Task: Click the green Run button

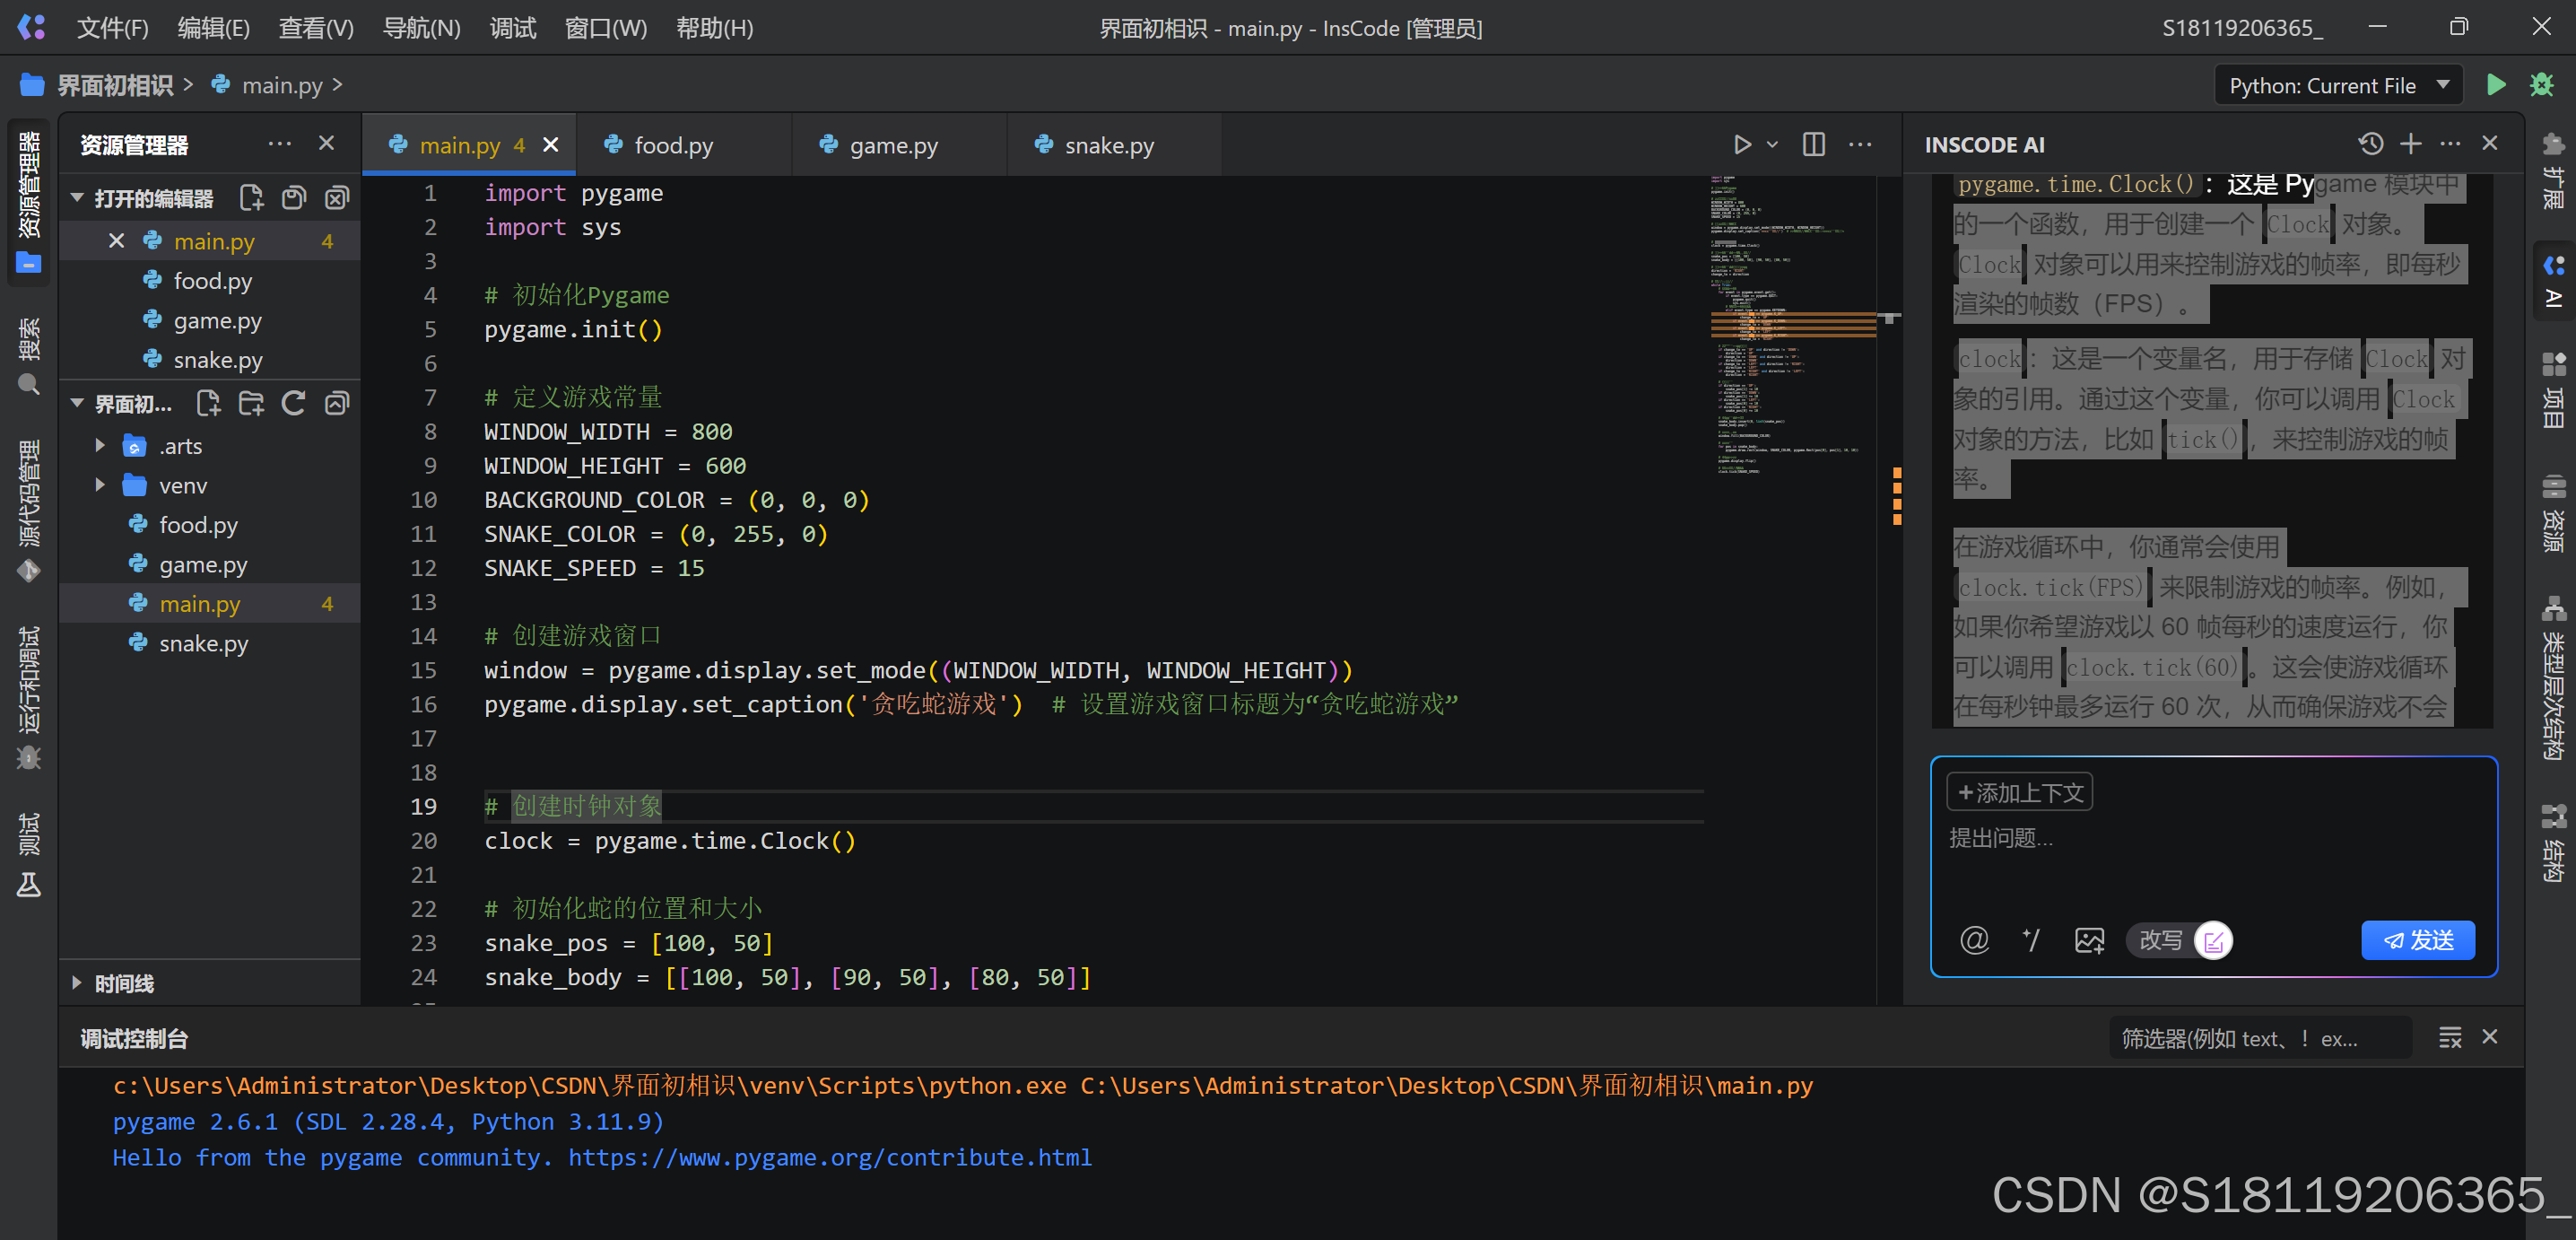Action: pyautogui.click(x=2495, y=85)
